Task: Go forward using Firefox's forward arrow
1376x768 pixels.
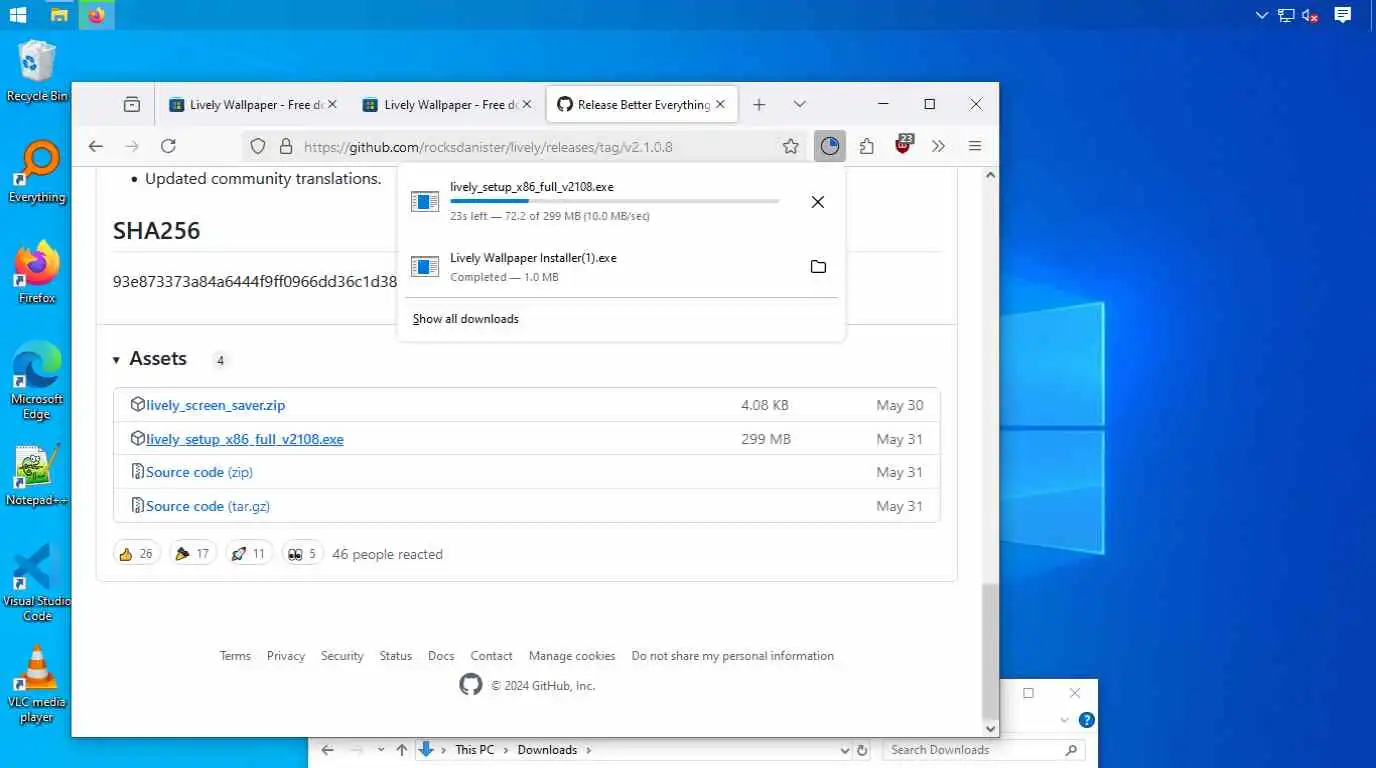Action: [x=132, y=146]
